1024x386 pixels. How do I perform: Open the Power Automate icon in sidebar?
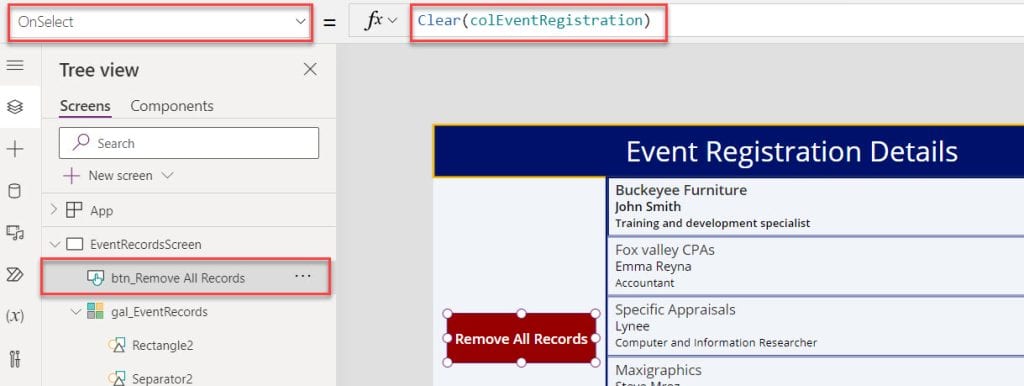click(x=14, y=274)
